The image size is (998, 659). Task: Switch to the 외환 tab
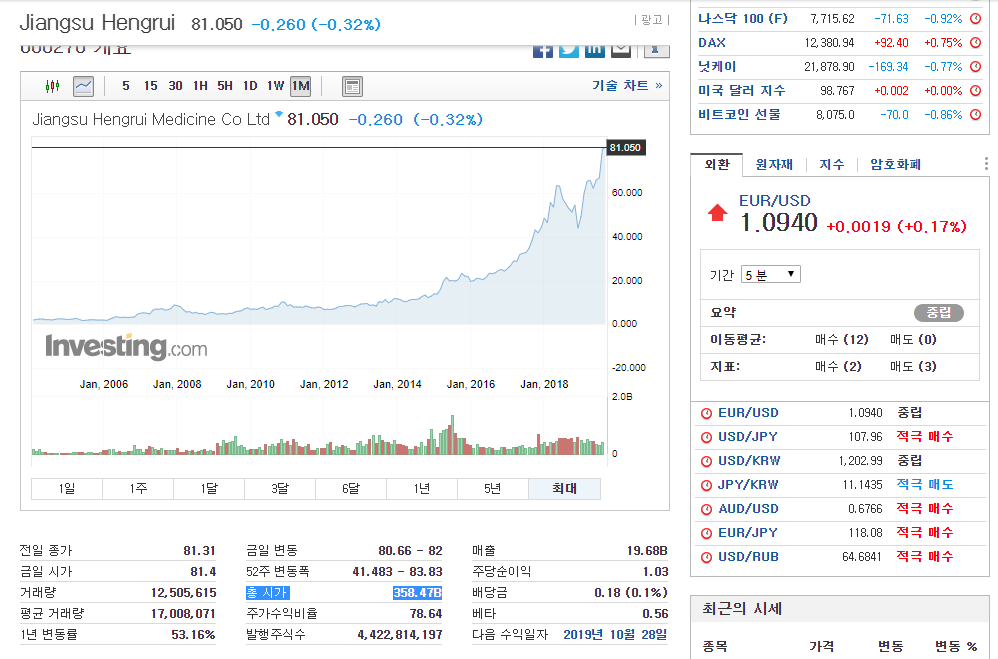click(717, 164)
